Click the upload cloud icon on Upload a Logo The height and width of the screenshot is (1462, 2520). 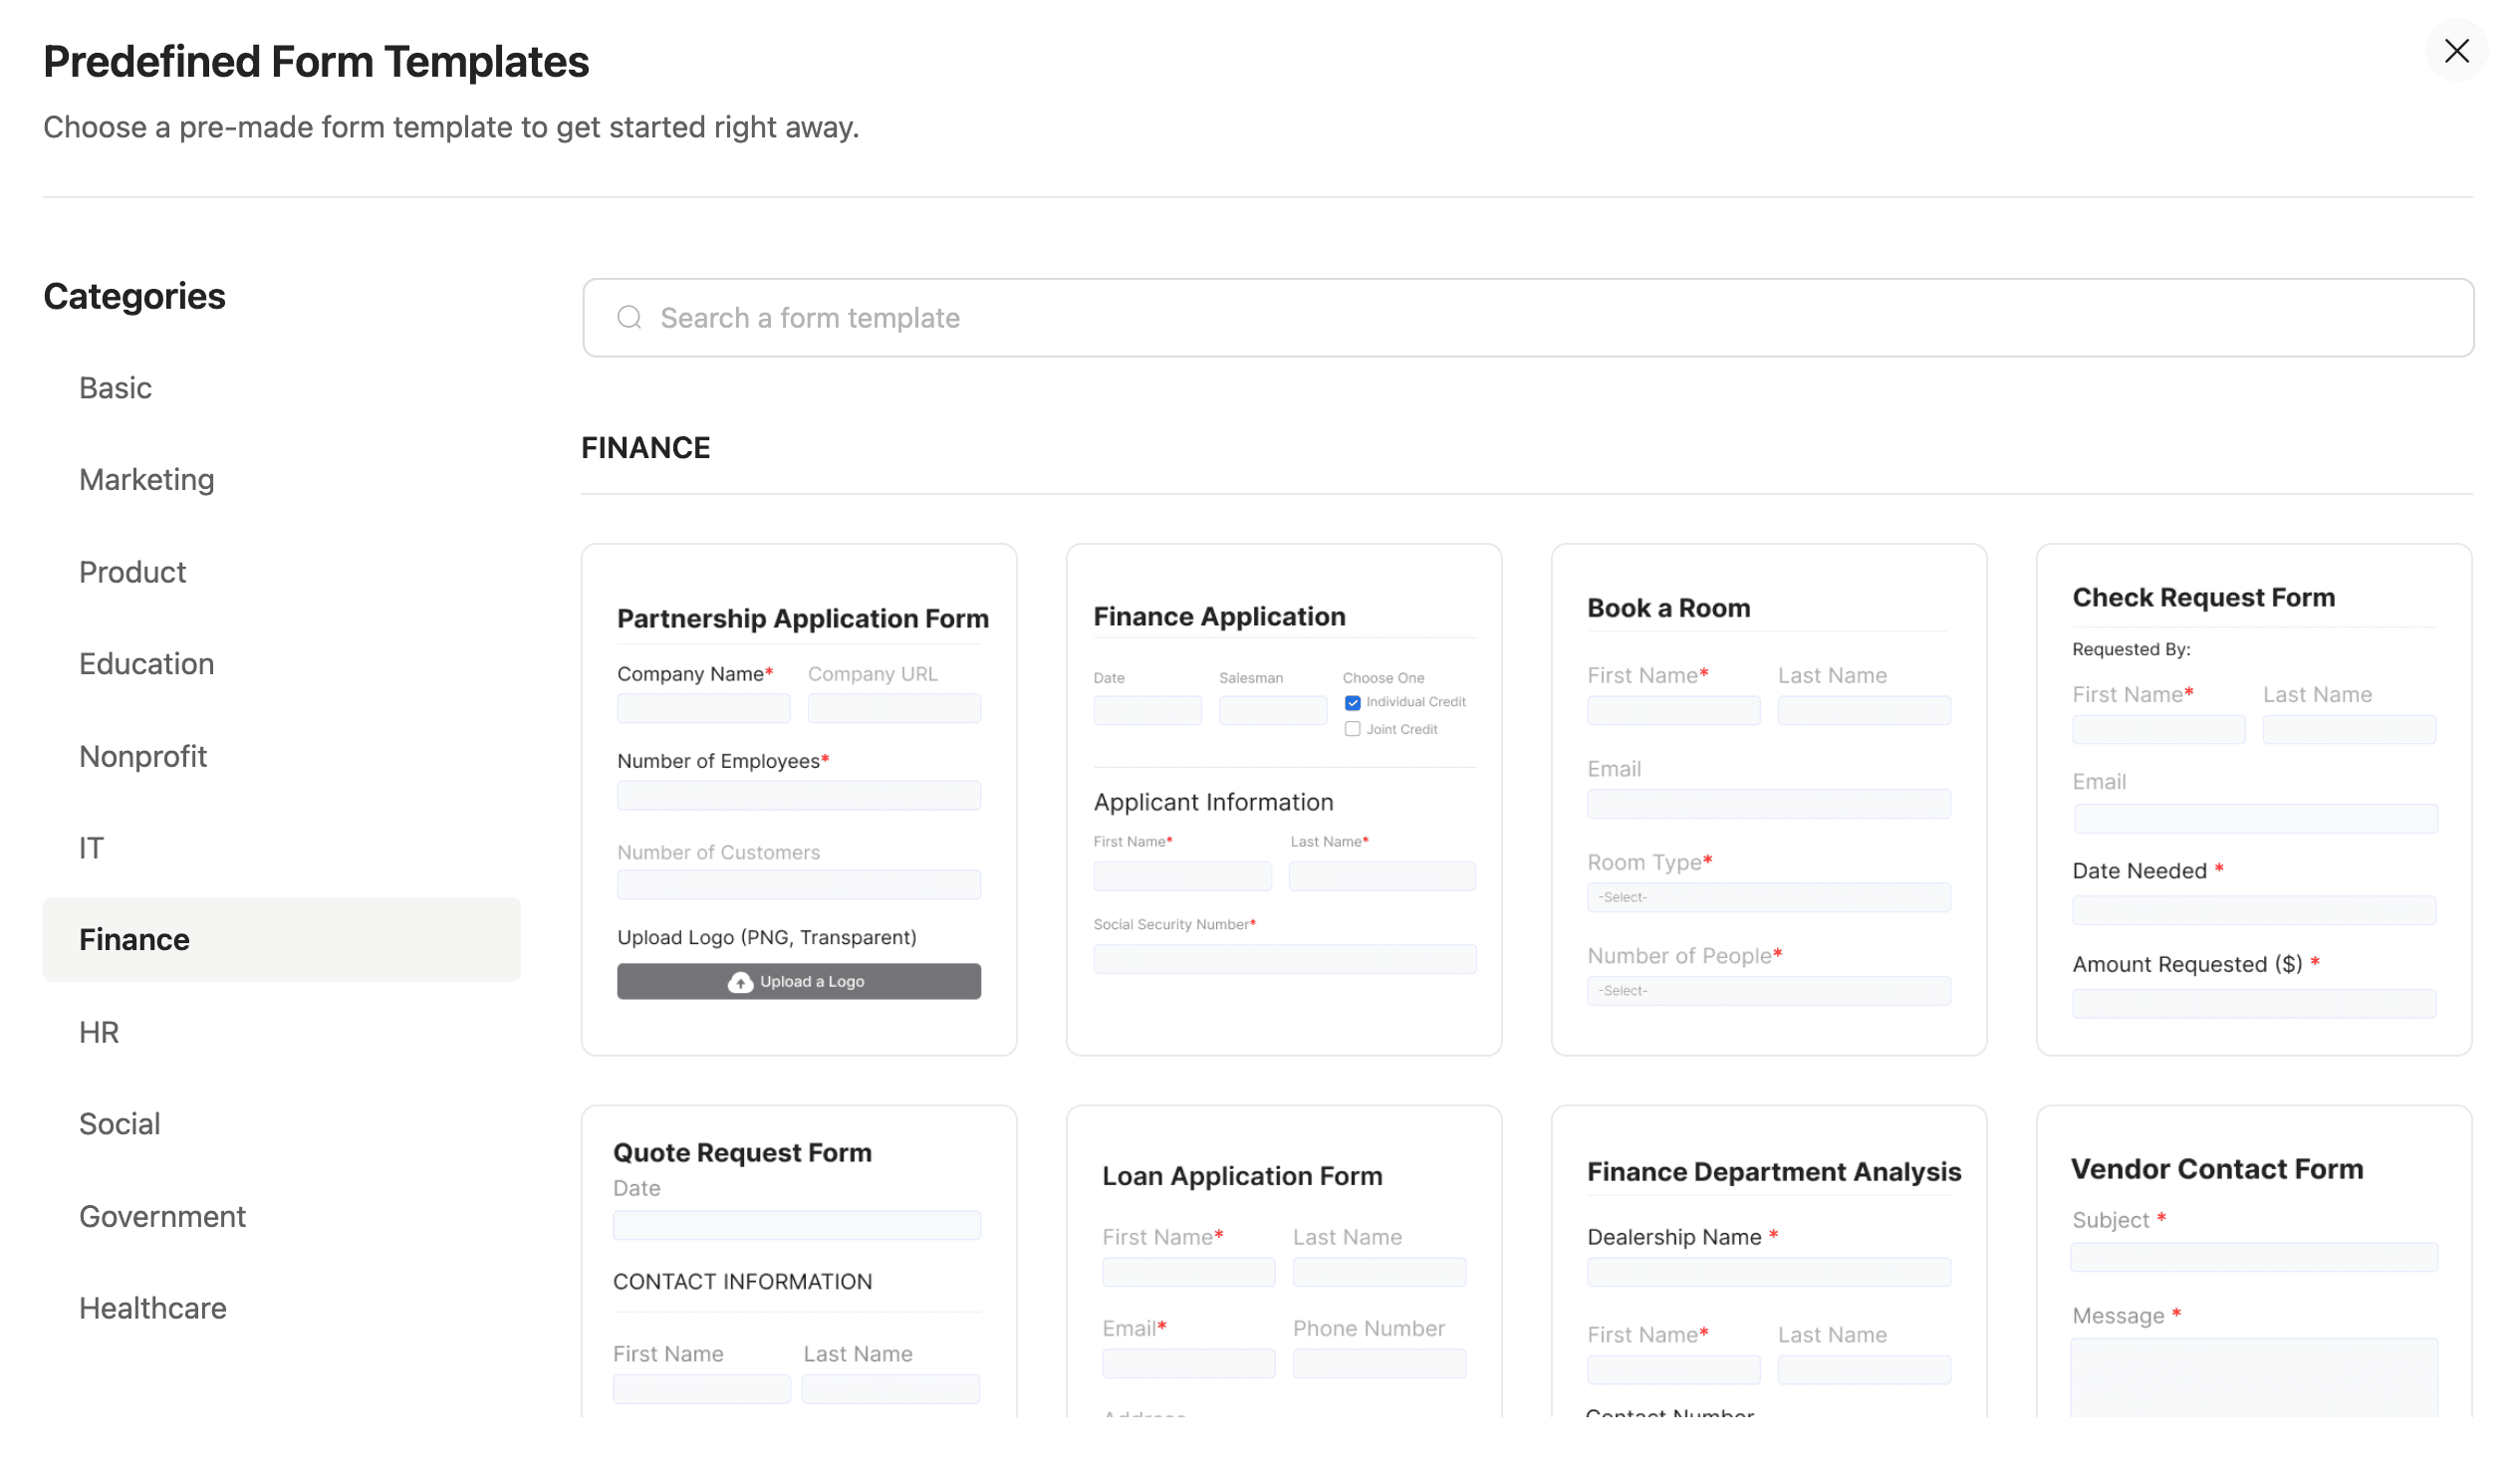740,981
